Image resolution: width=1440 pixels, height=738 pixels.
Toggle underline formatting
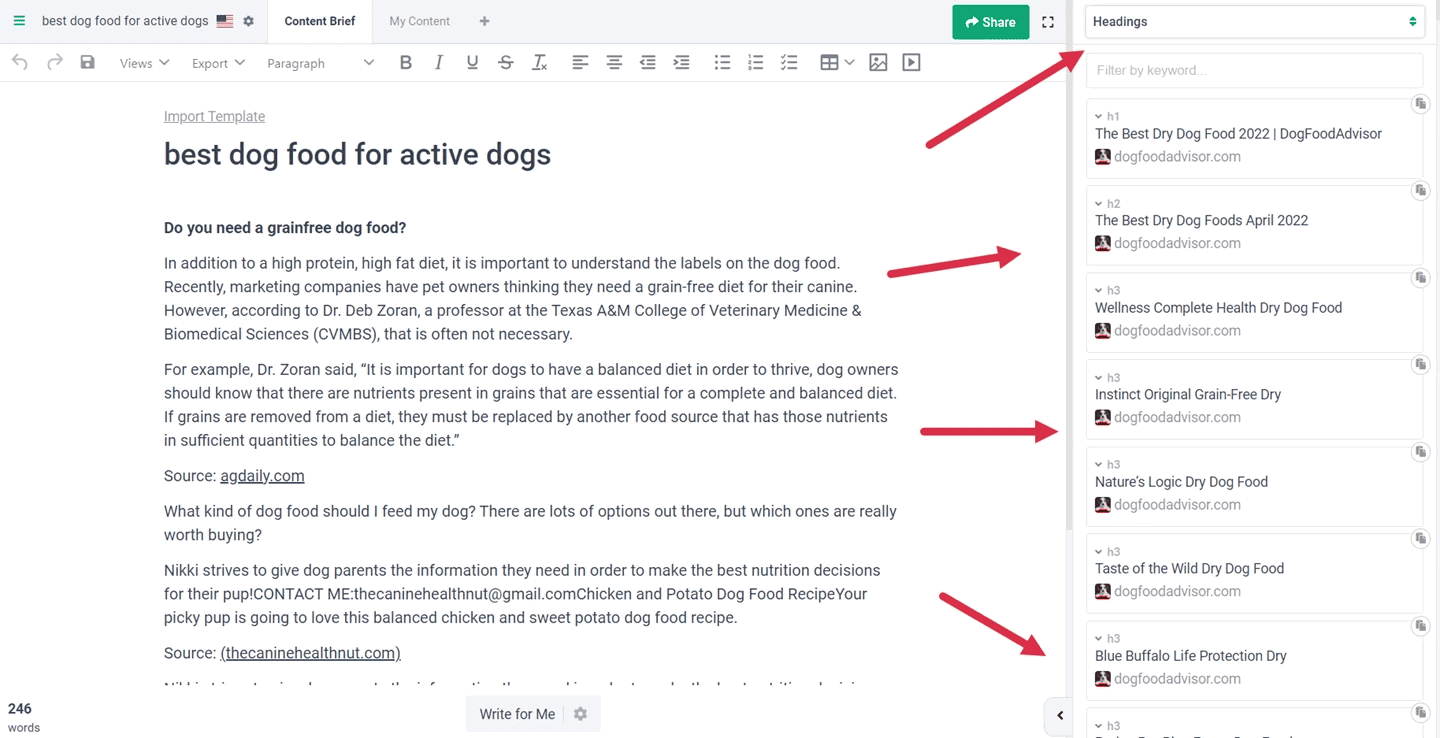(472, 63)
